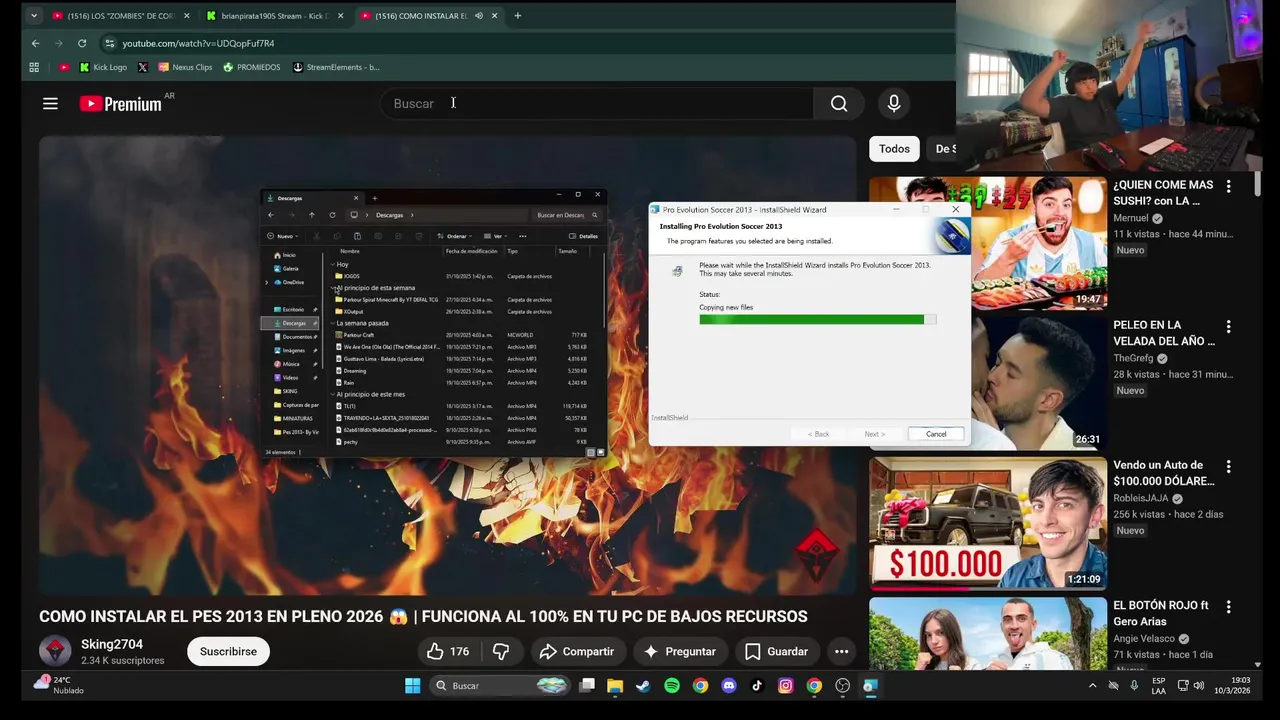Close the LOS ZOMBIES tab
This screenshot has height=720, width=1280.
pyautogui.click(x=185, y=16)
